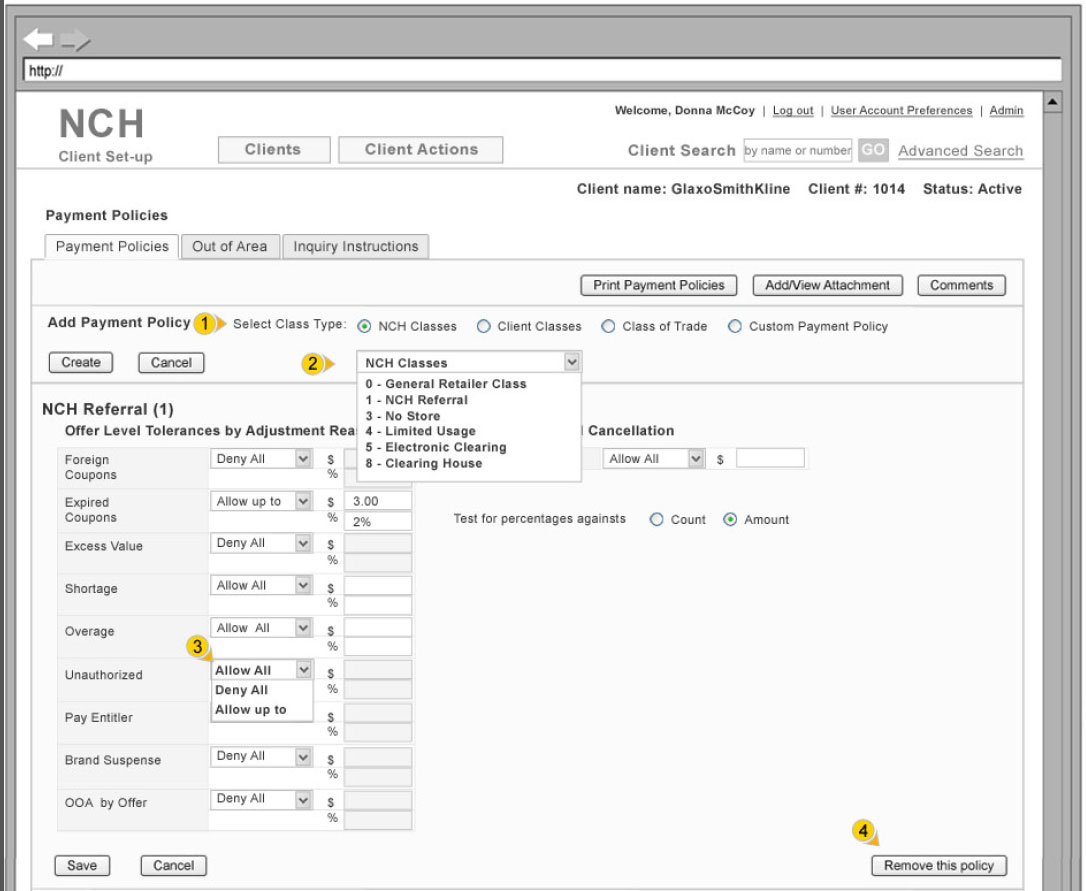Click the Print Payment Policies button
Image resolution: width=1086 pixels, height=891 pixels.
(658, 285)
